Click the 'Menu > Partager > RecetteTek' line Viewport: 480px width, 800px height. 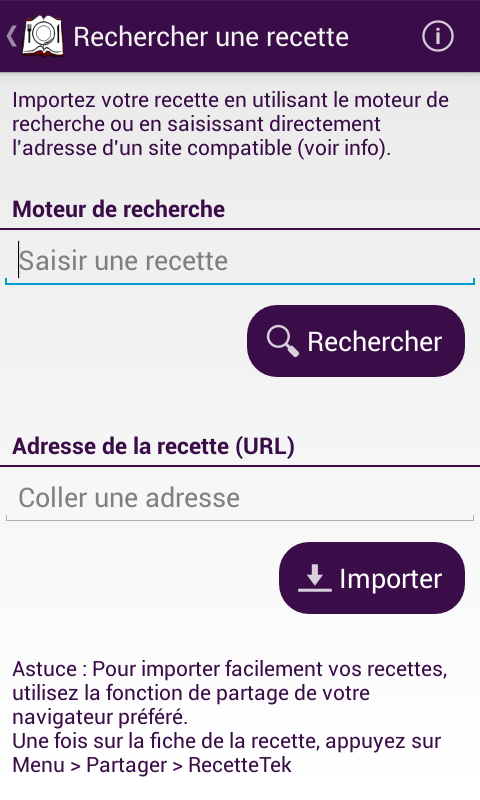click(152, 765)
